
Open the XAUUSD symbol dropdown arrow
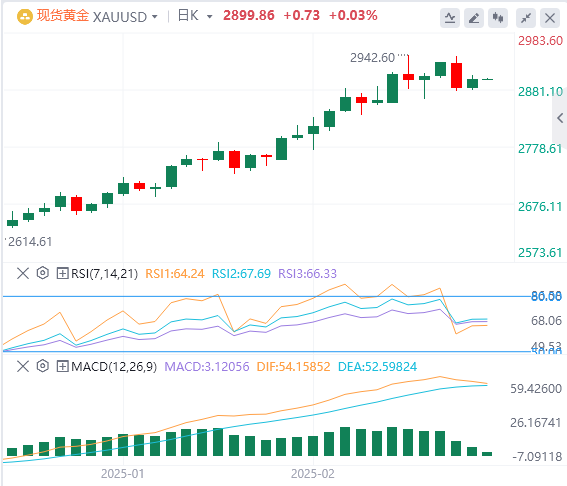pos(155,17)
